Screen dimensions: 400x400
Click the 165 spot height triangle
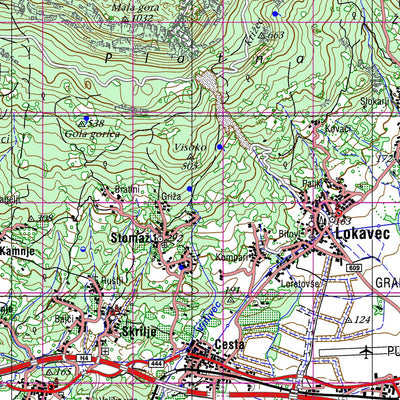click(x=49, y=372)
